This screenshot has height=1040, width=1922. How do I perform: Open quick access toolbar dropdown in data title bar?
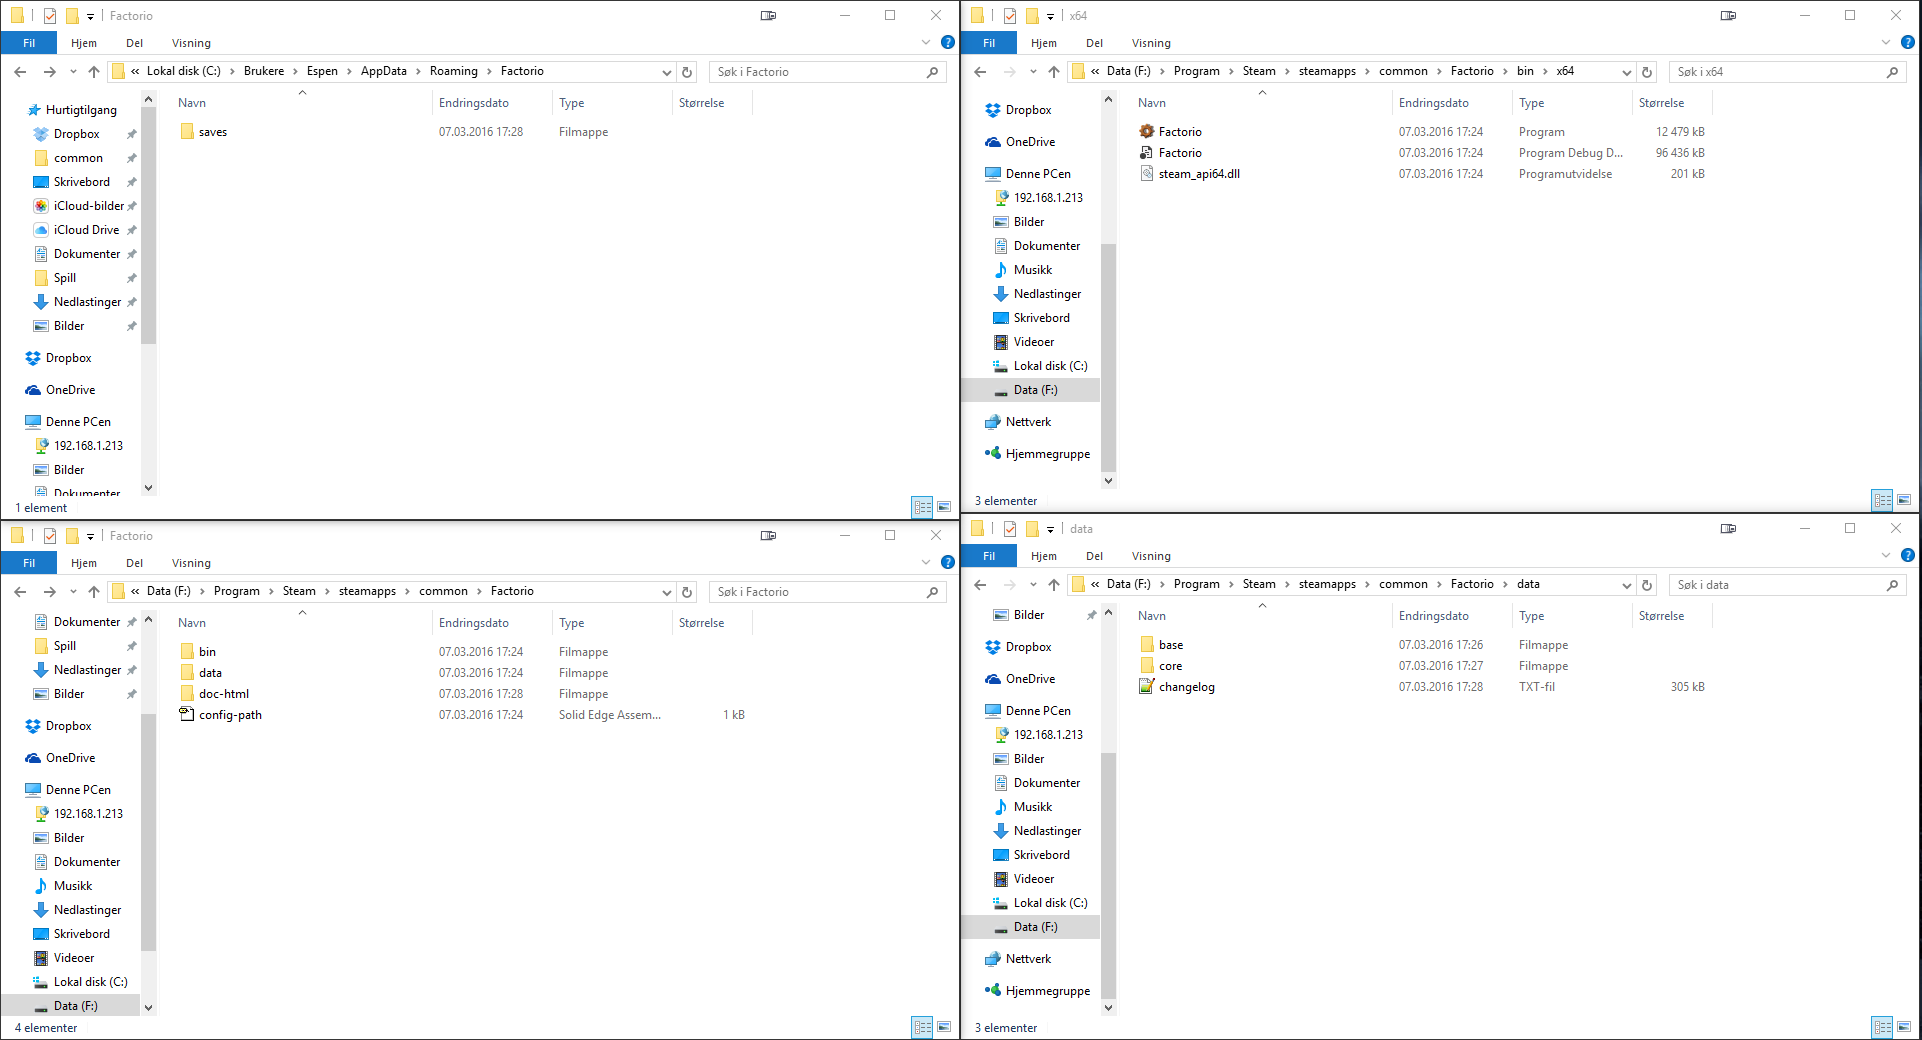point(1050,529)
